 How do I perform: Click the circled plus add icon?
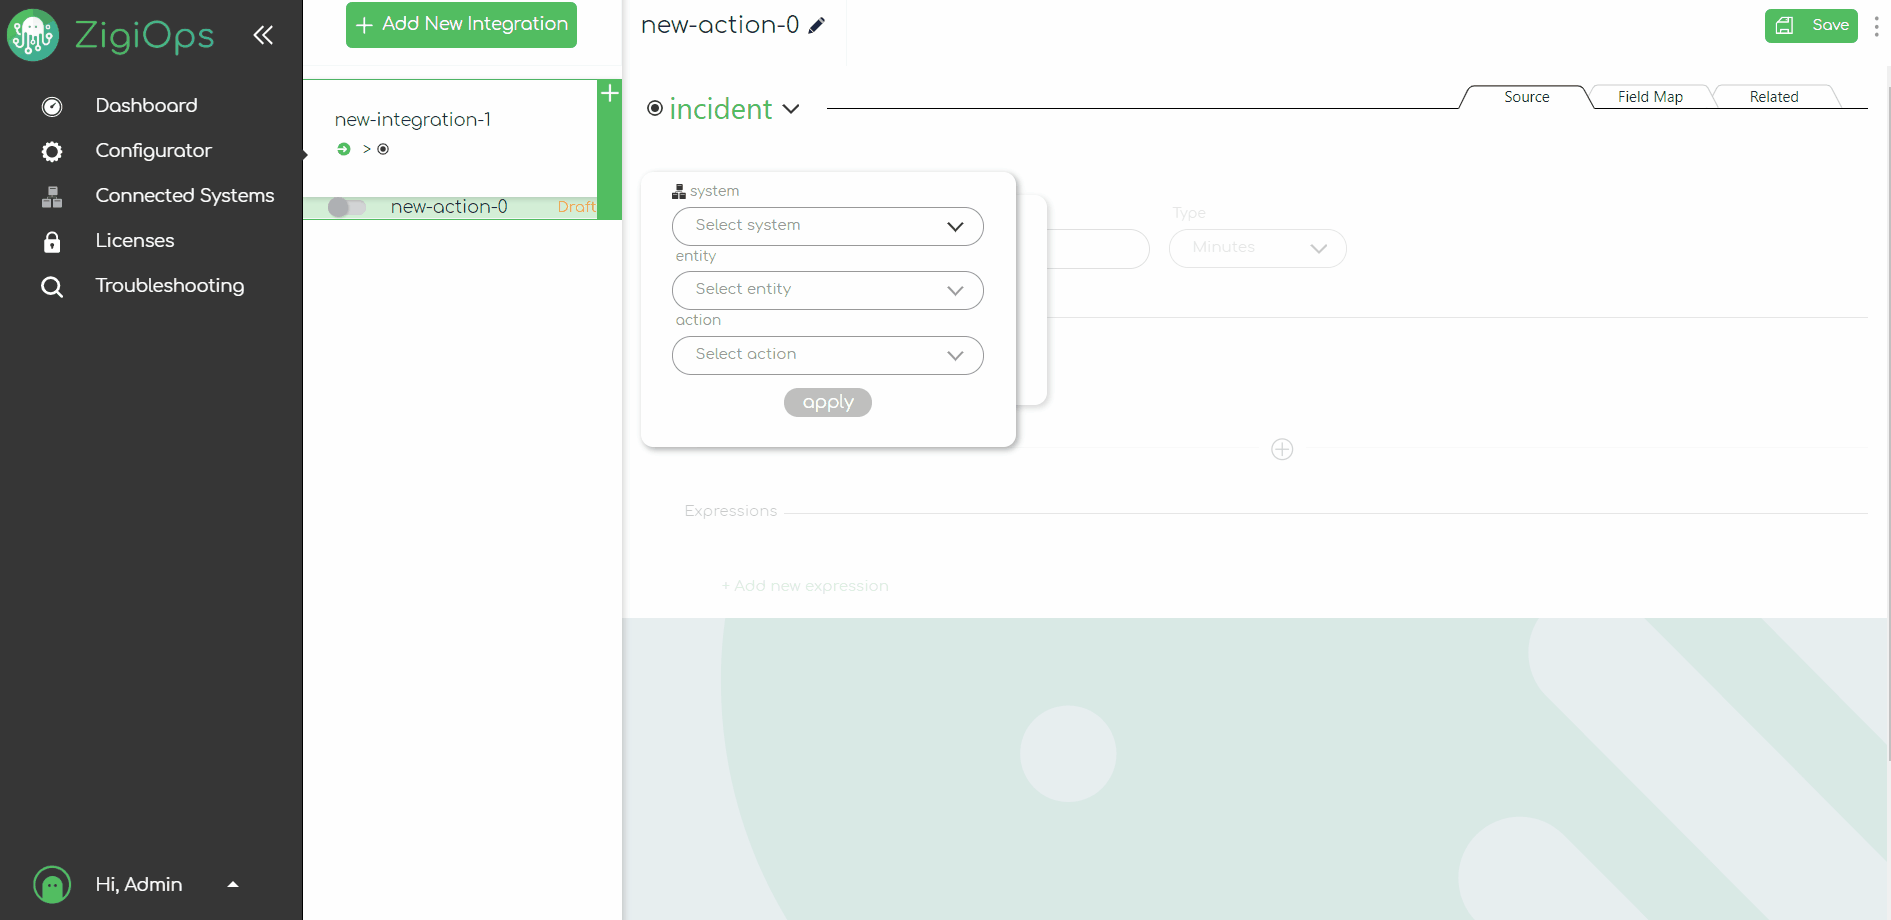pos(1281,450)
